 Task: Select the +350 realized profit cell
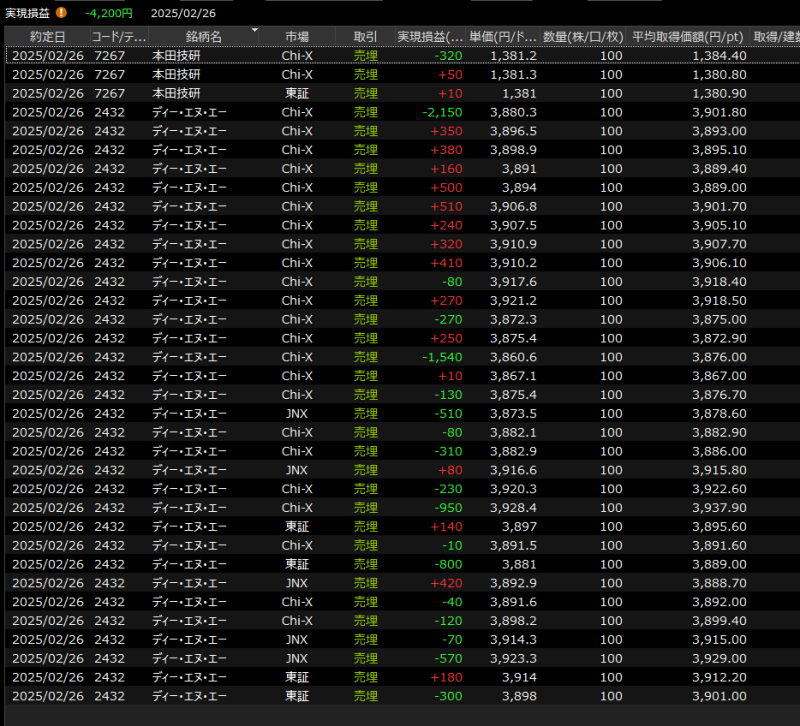pos(446,131)
